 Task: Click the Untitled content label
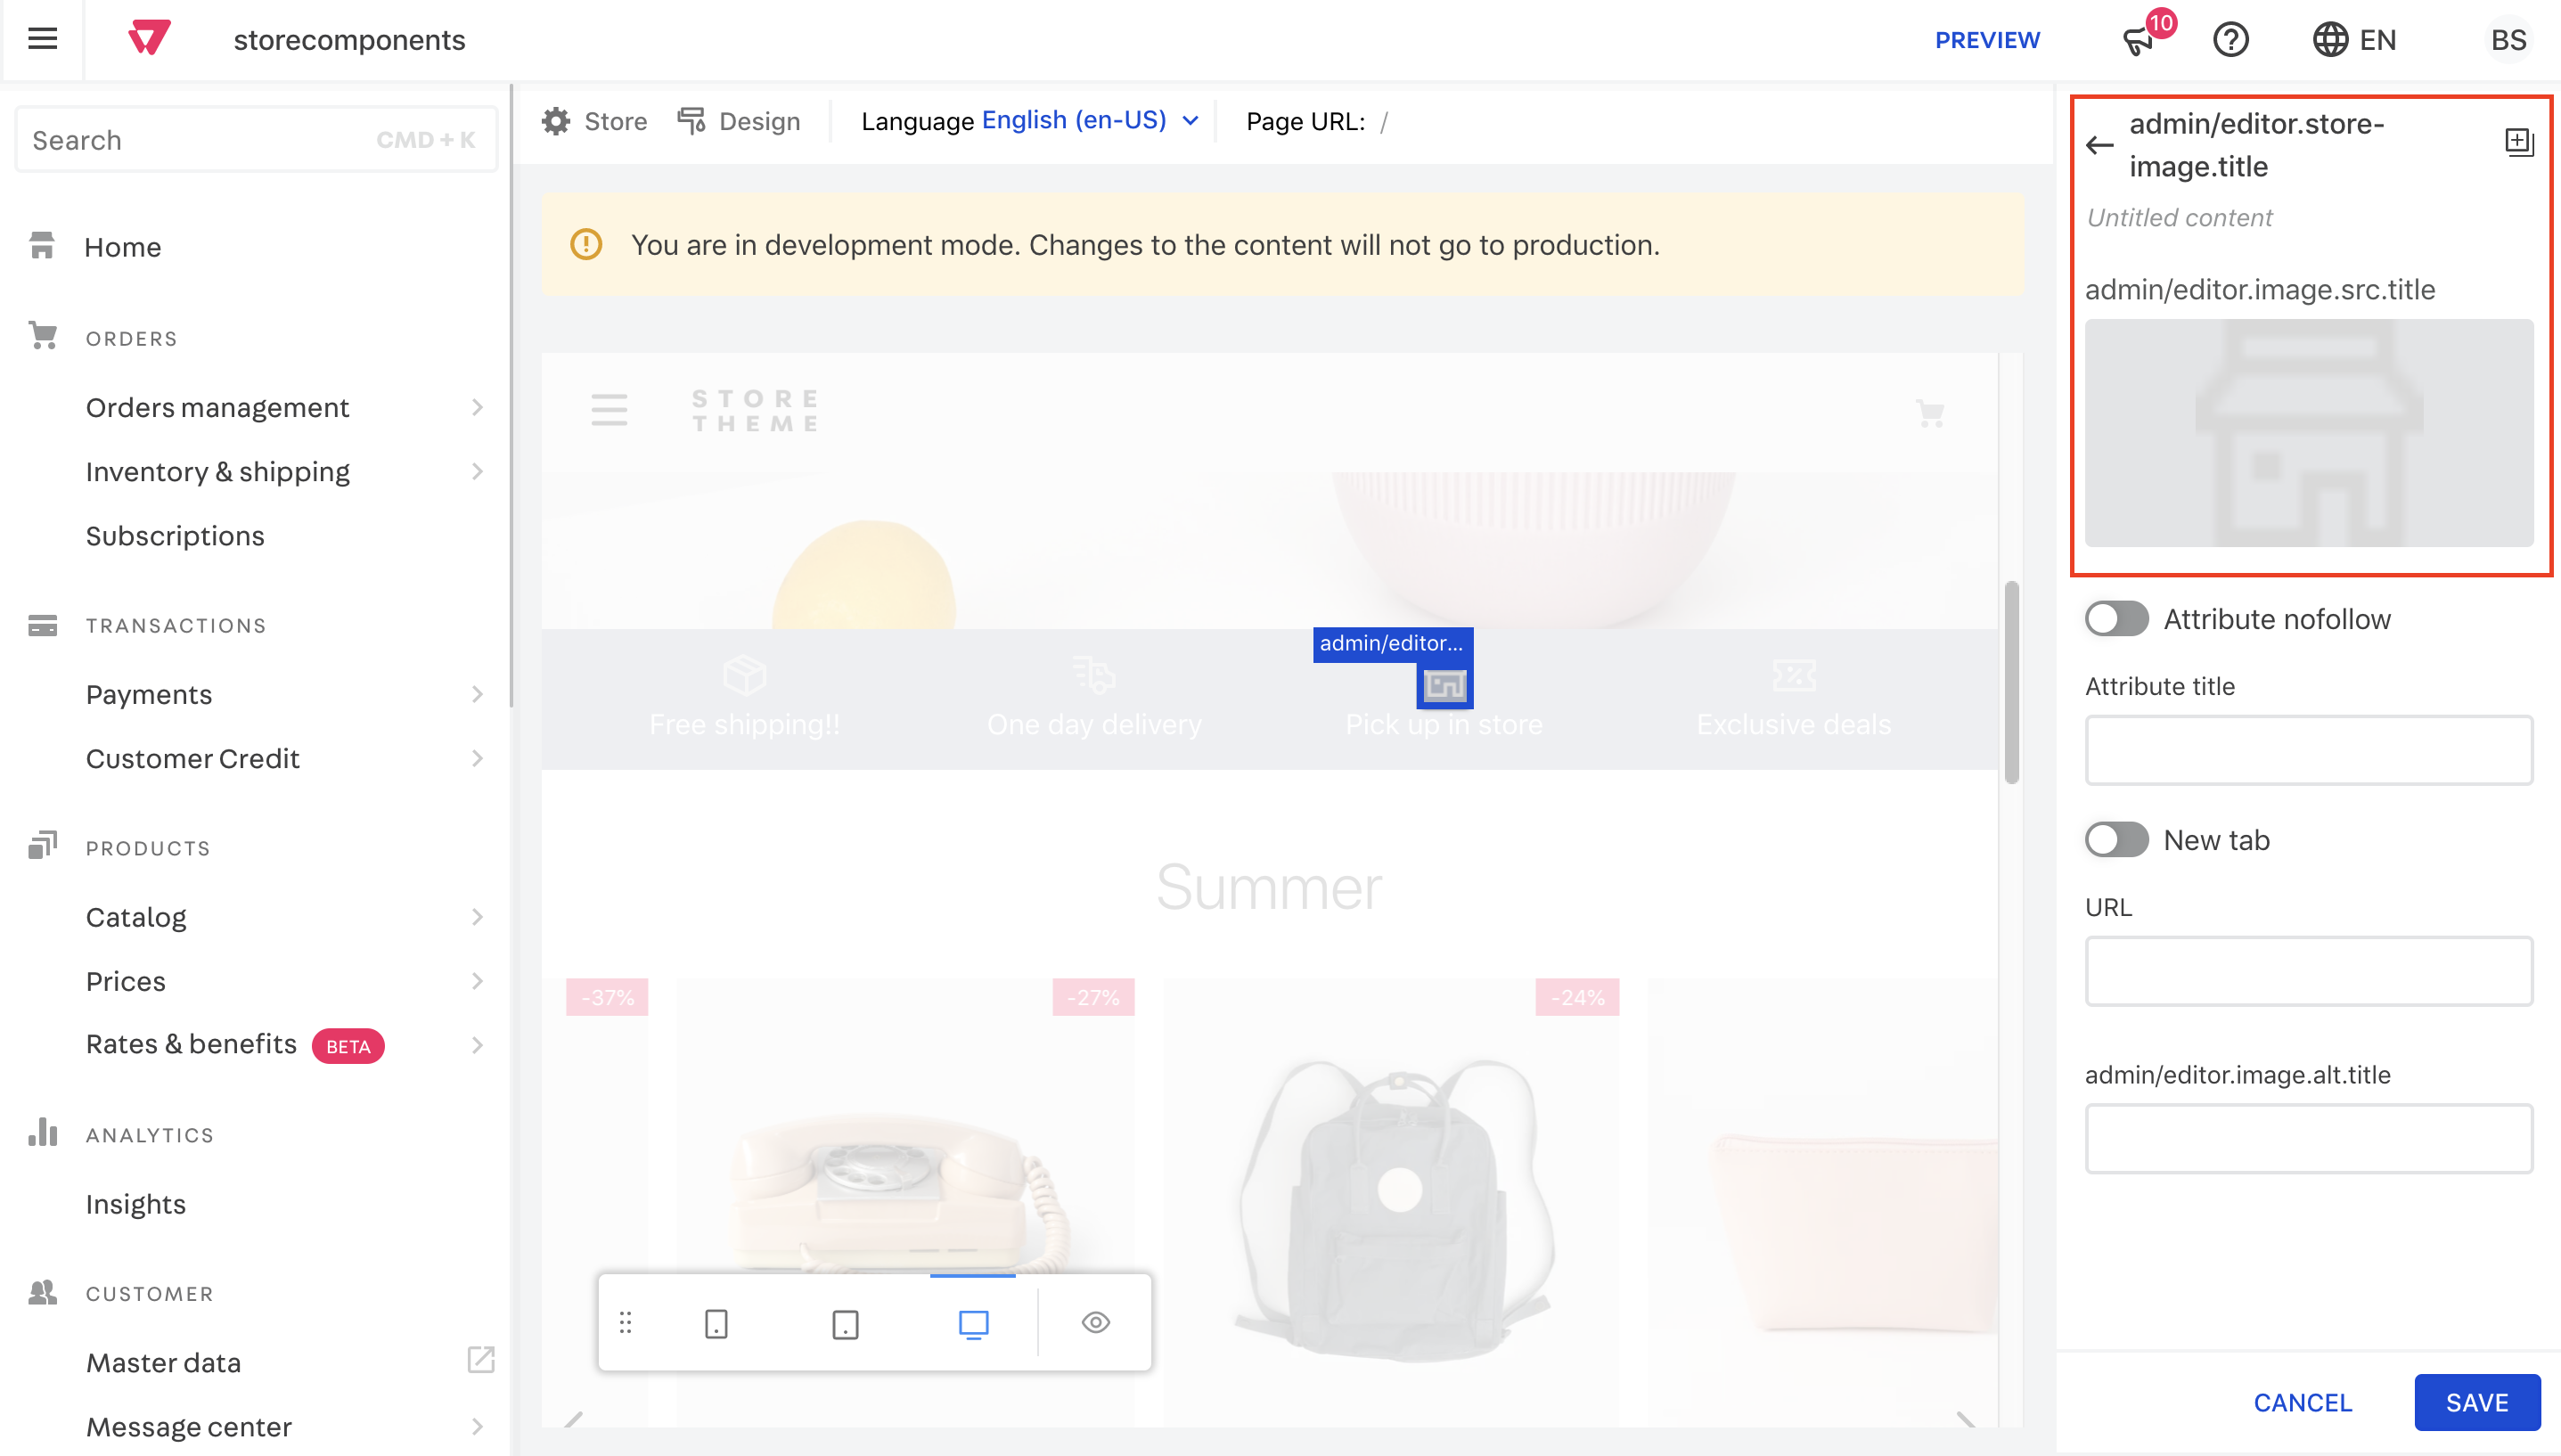coord(2179,217)
